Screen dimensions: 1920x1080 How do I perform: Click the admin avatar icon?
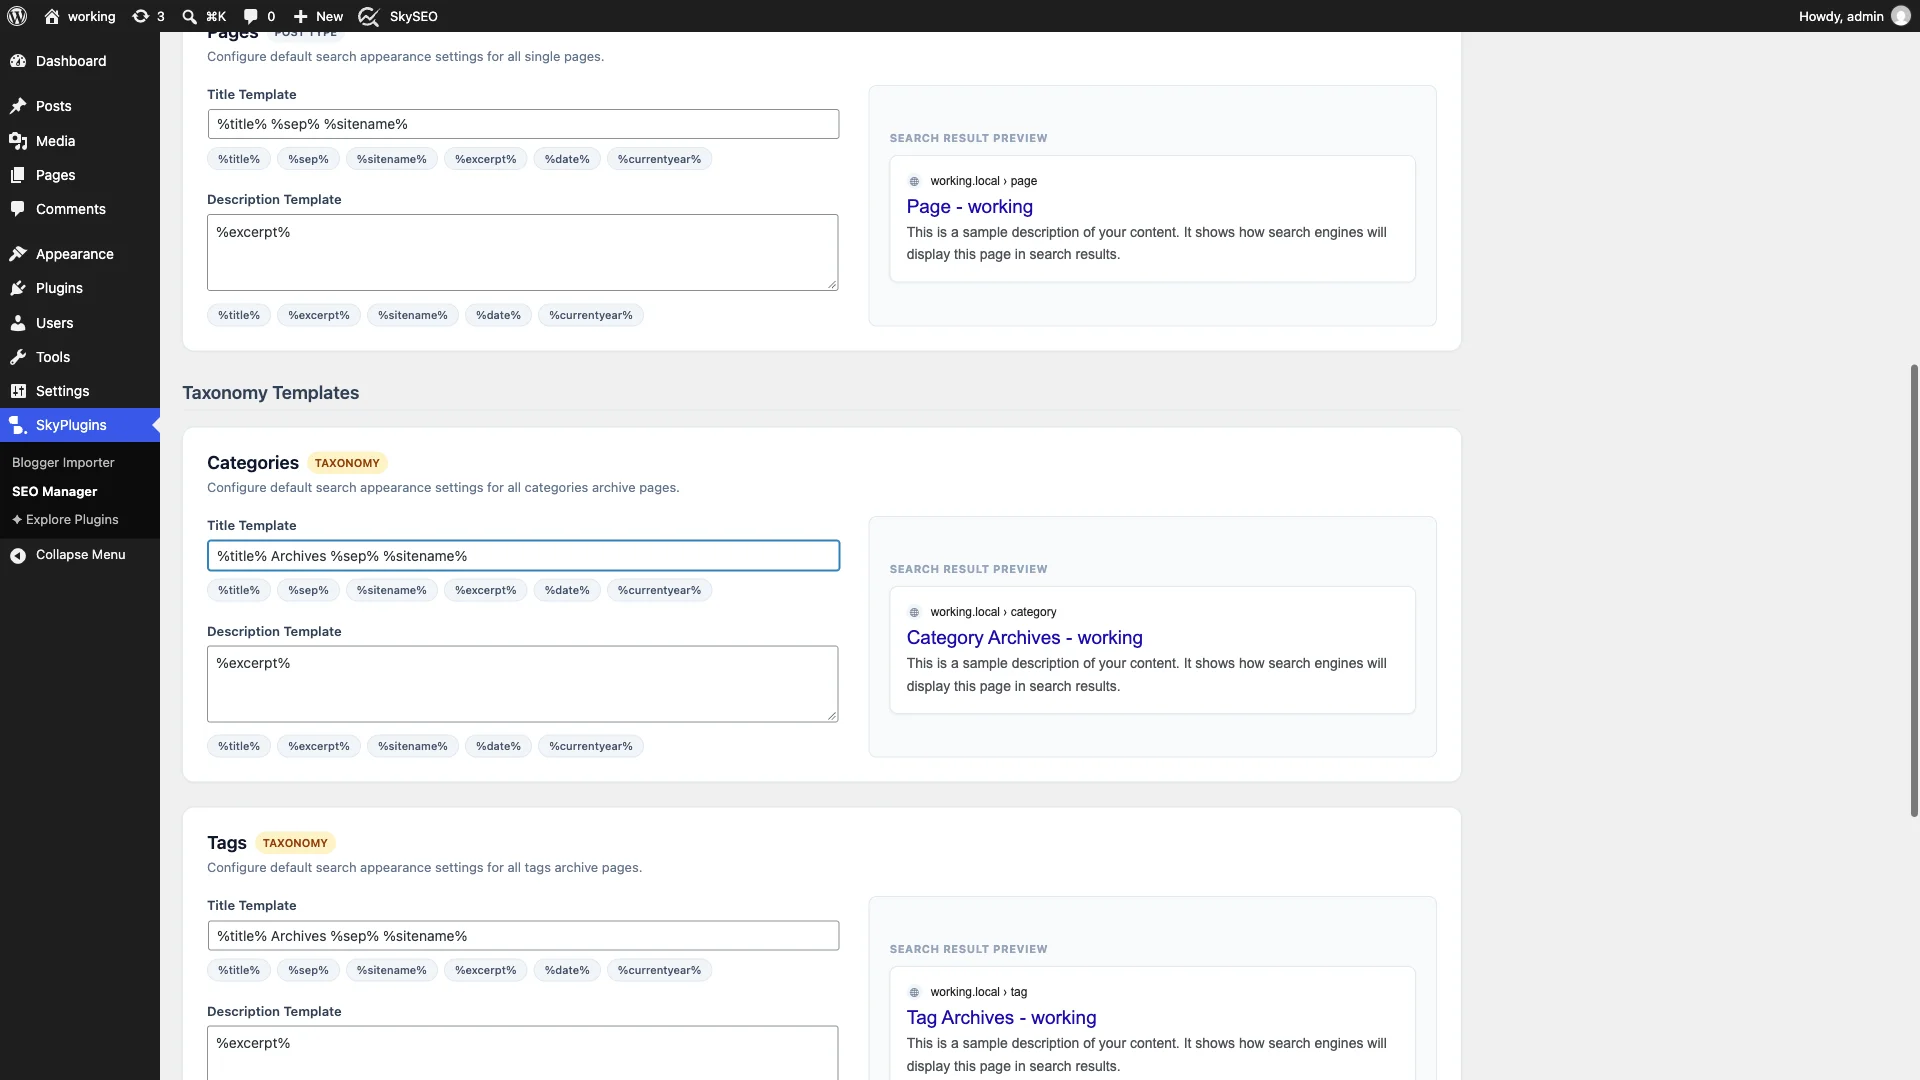point(1900,16)
